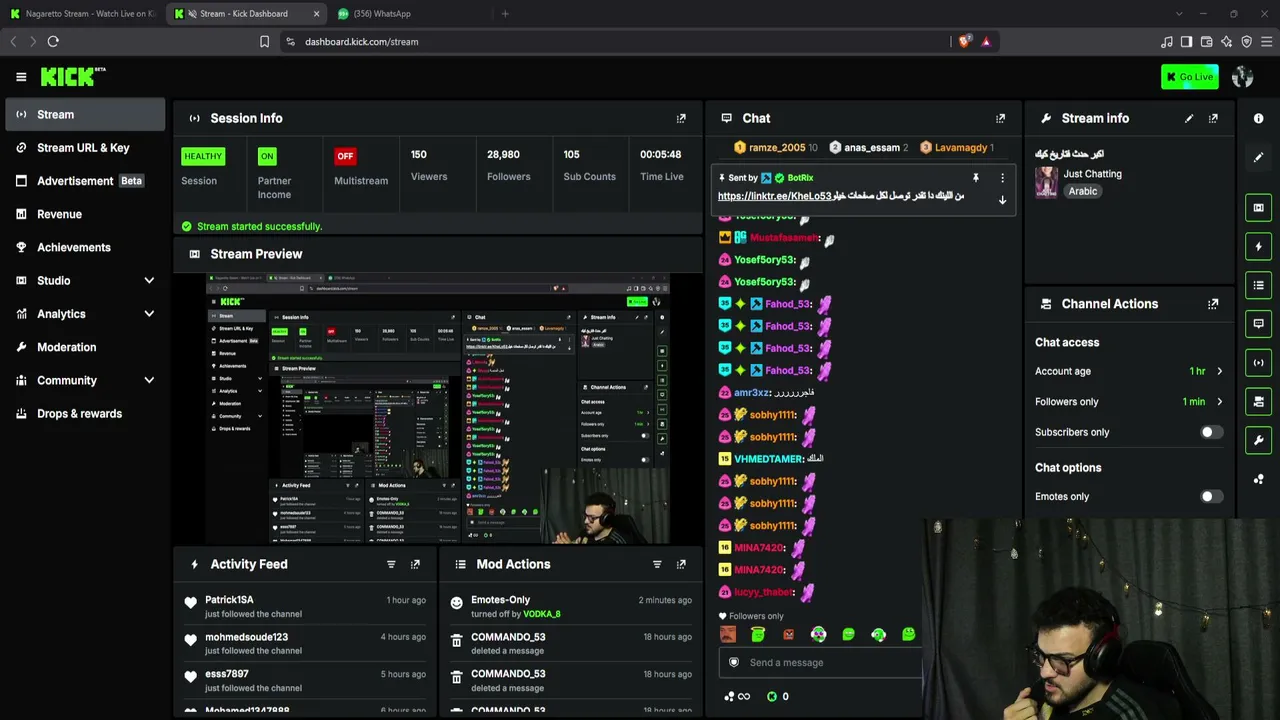
Task: Bookmark this page in browser toolbar
Action: click(264, 42)
